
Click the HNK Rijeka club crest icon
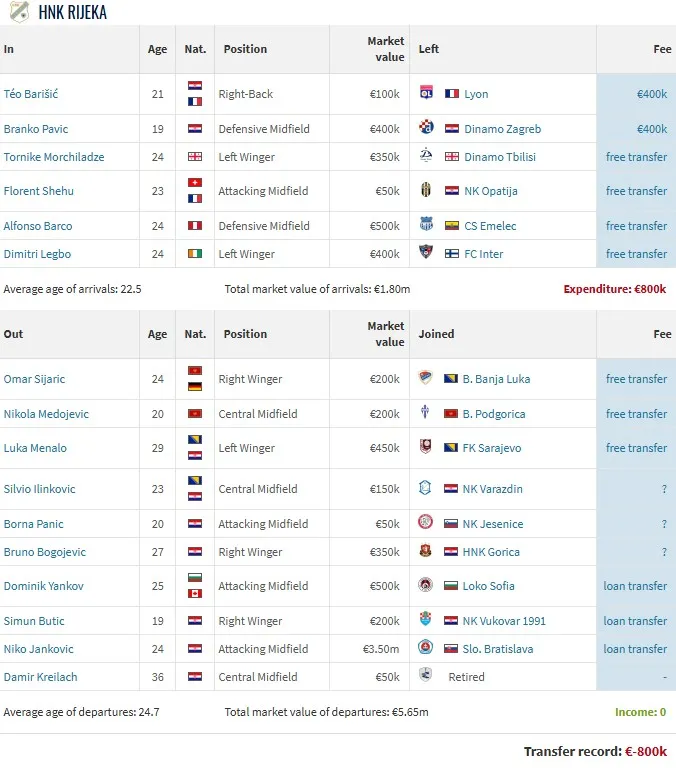pos(19,12)
